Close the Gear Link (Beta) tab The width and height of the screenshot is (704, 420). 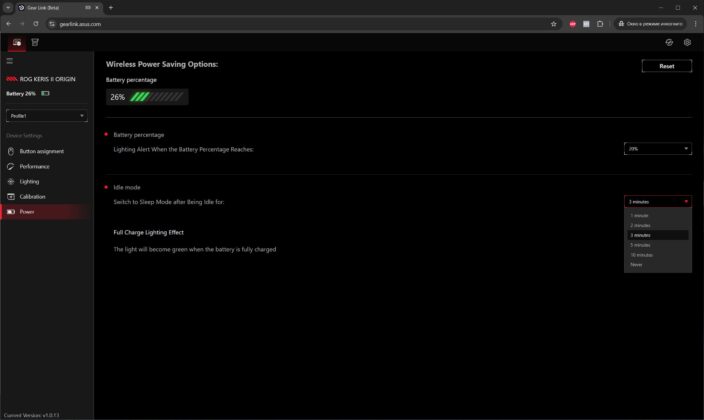tap(97, 8)
